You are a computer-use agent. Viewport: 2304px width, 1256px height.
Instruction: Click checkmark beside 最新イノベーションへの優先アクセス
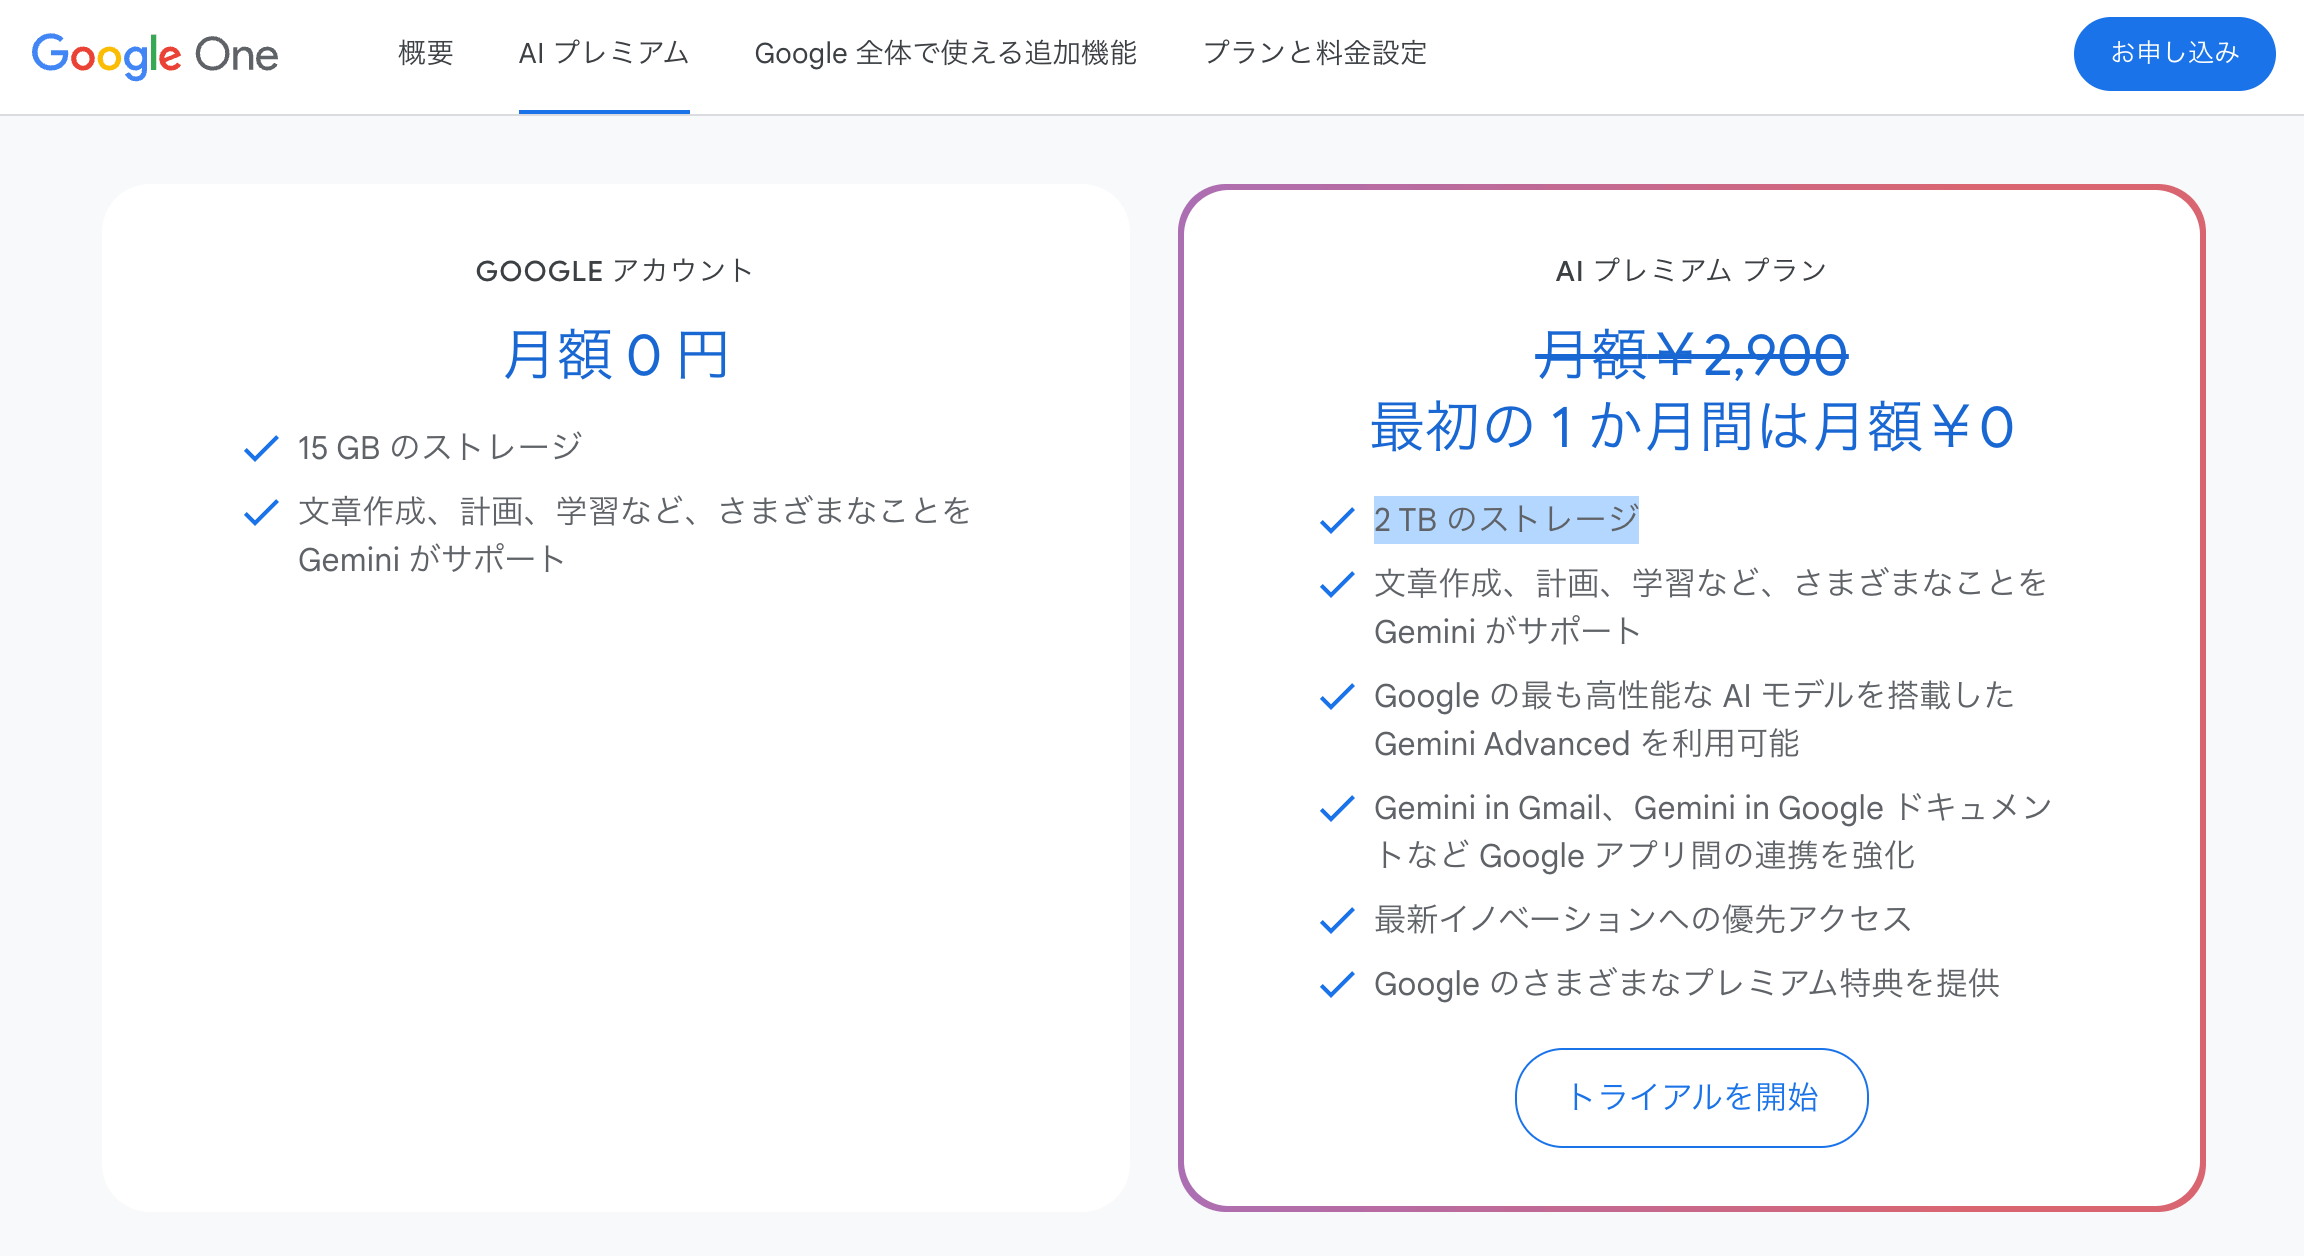1337,920
